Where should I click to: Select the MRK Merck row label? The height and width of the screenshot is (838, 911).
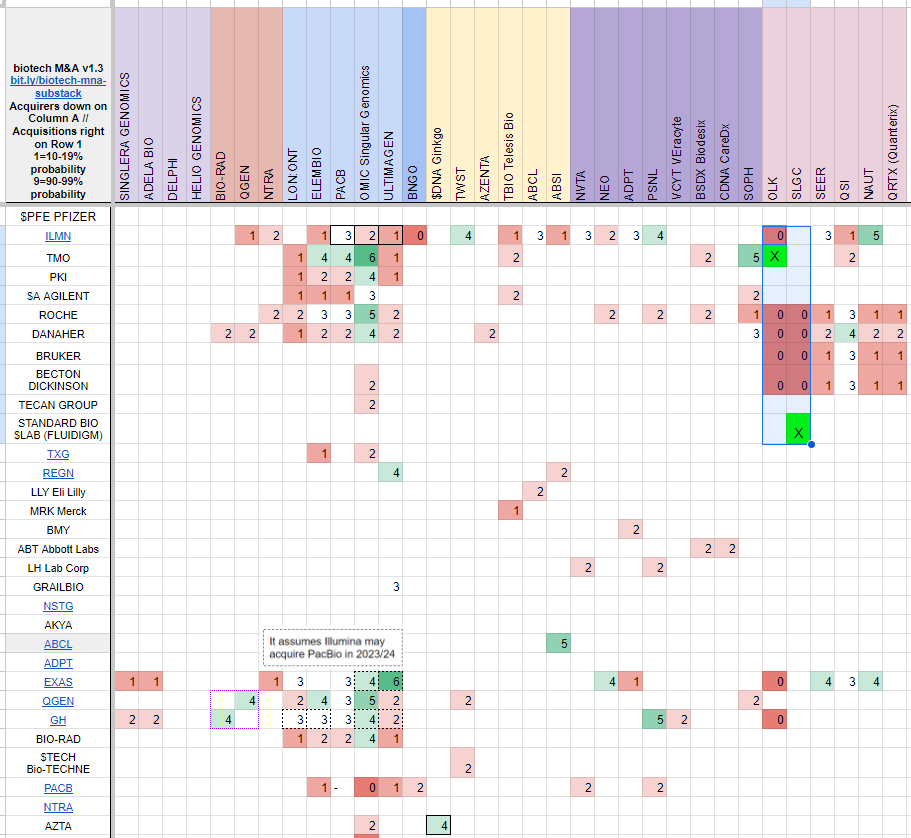pos(58,511)
